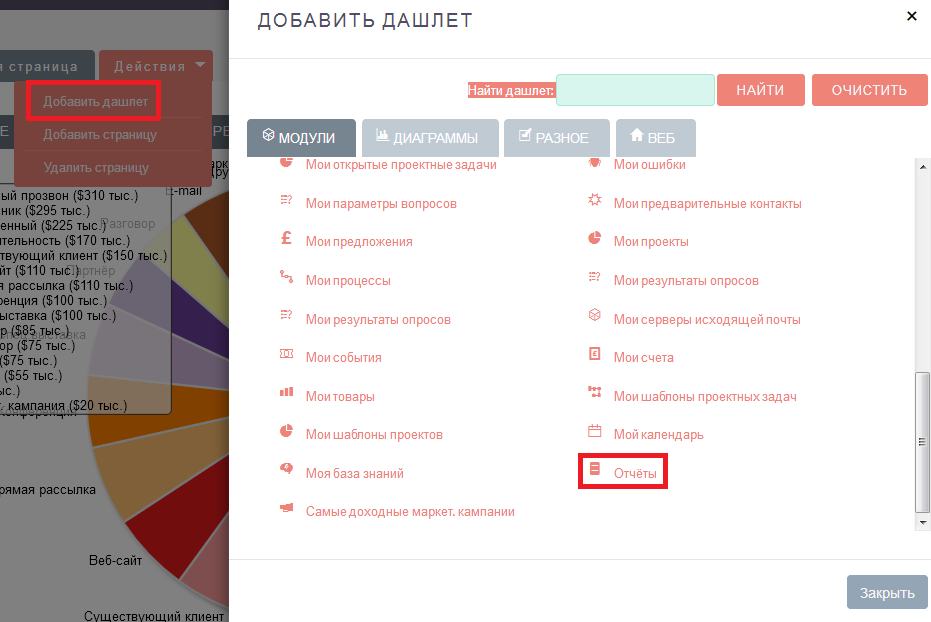Click the report icon beside Отчёты

[593, 471]
